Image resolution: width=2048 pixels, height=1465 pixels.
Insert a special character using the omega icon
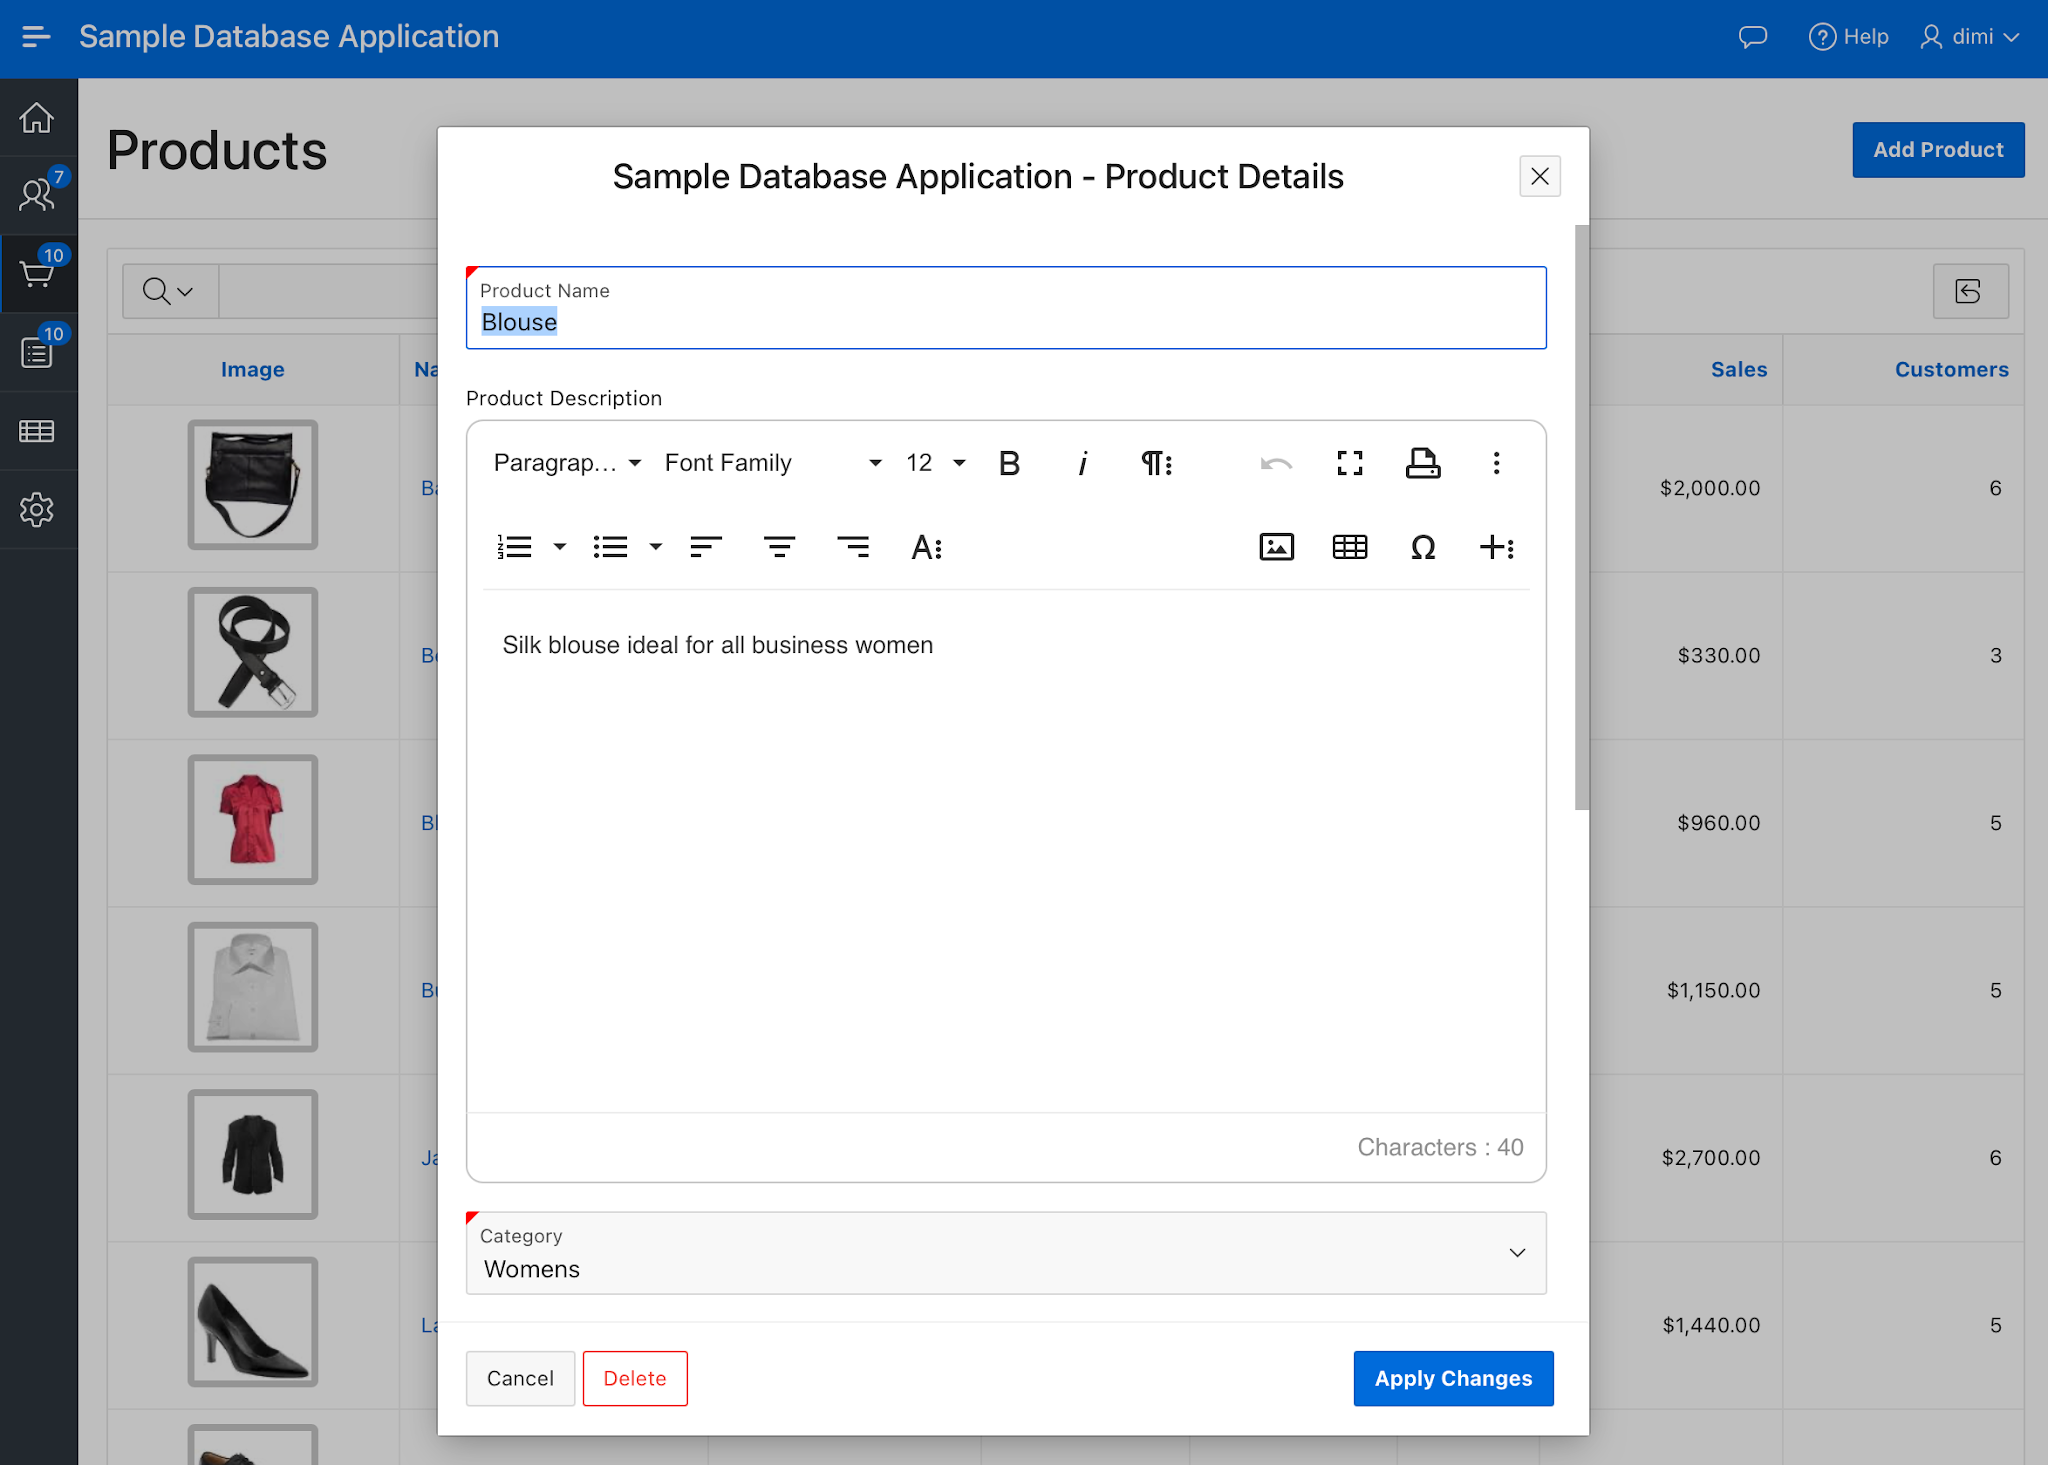[x=1424, y=547]
